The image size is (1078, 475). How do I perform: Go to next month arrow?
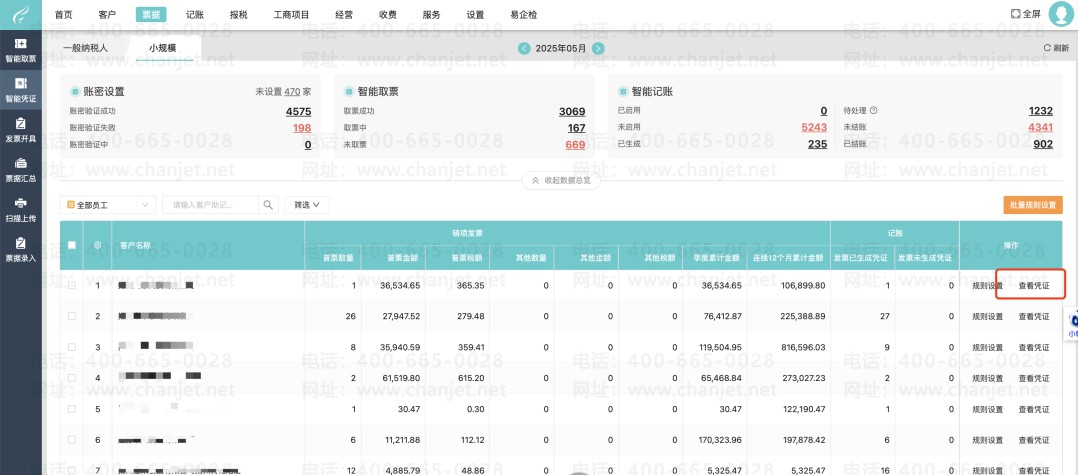598,48
